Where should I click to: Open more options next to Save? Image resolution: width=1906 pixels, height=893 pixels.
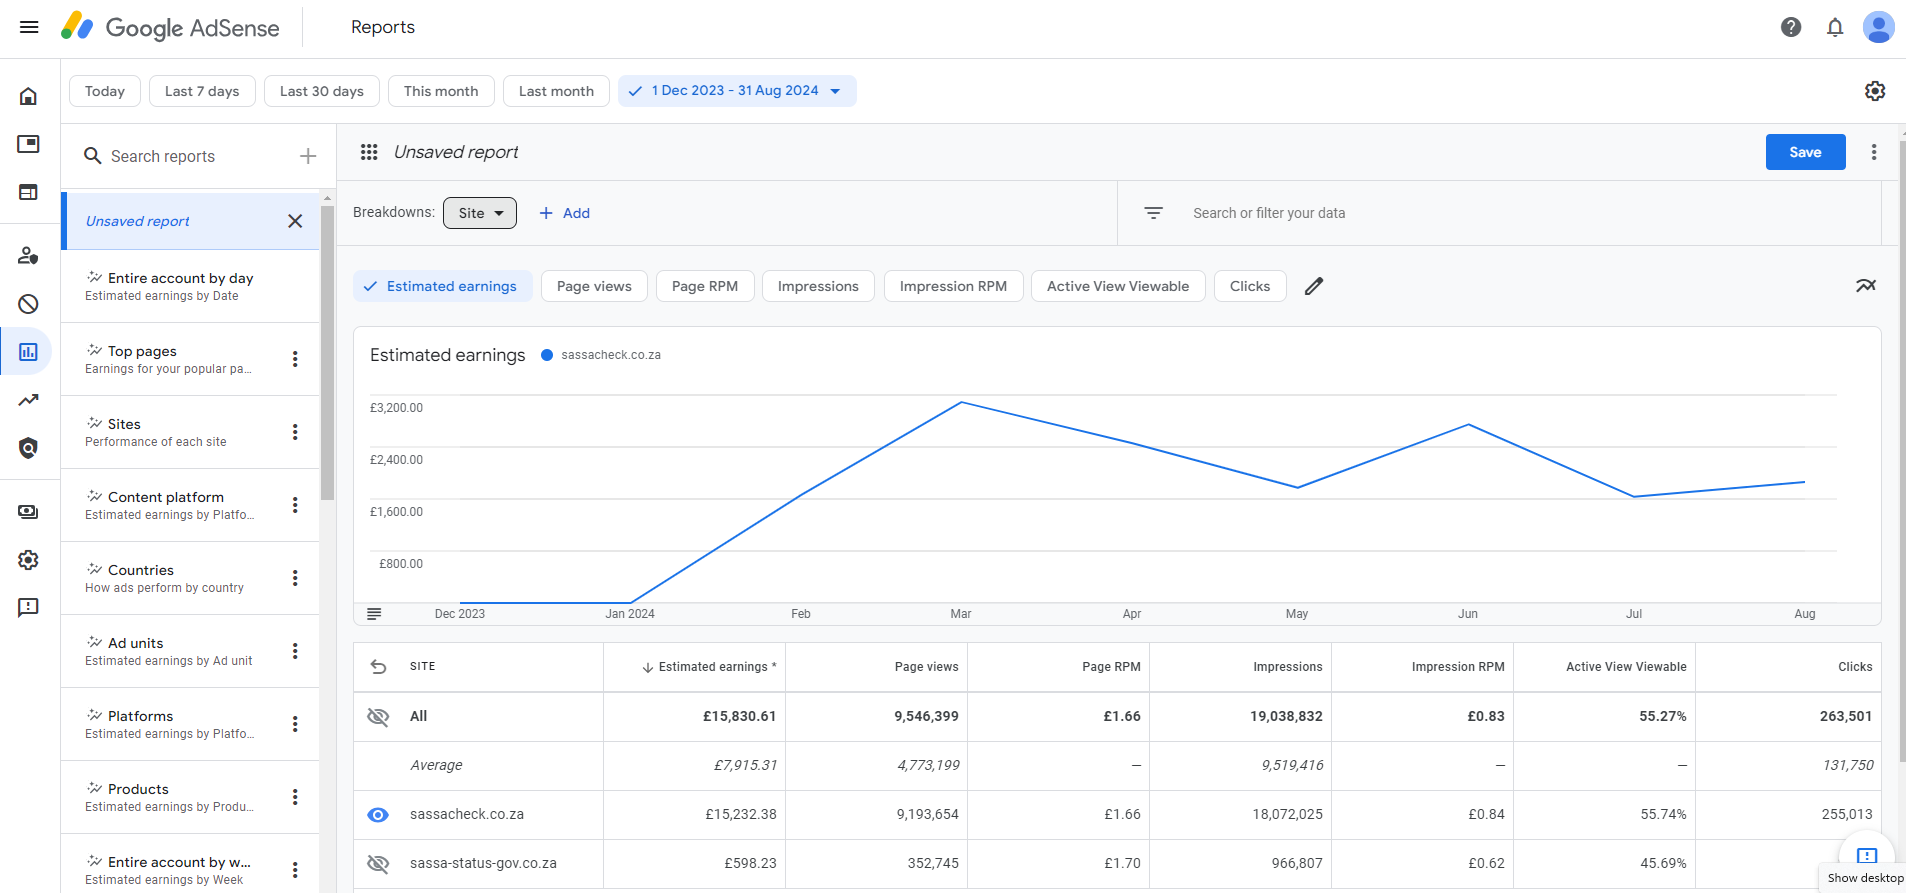pos(1874,152)
